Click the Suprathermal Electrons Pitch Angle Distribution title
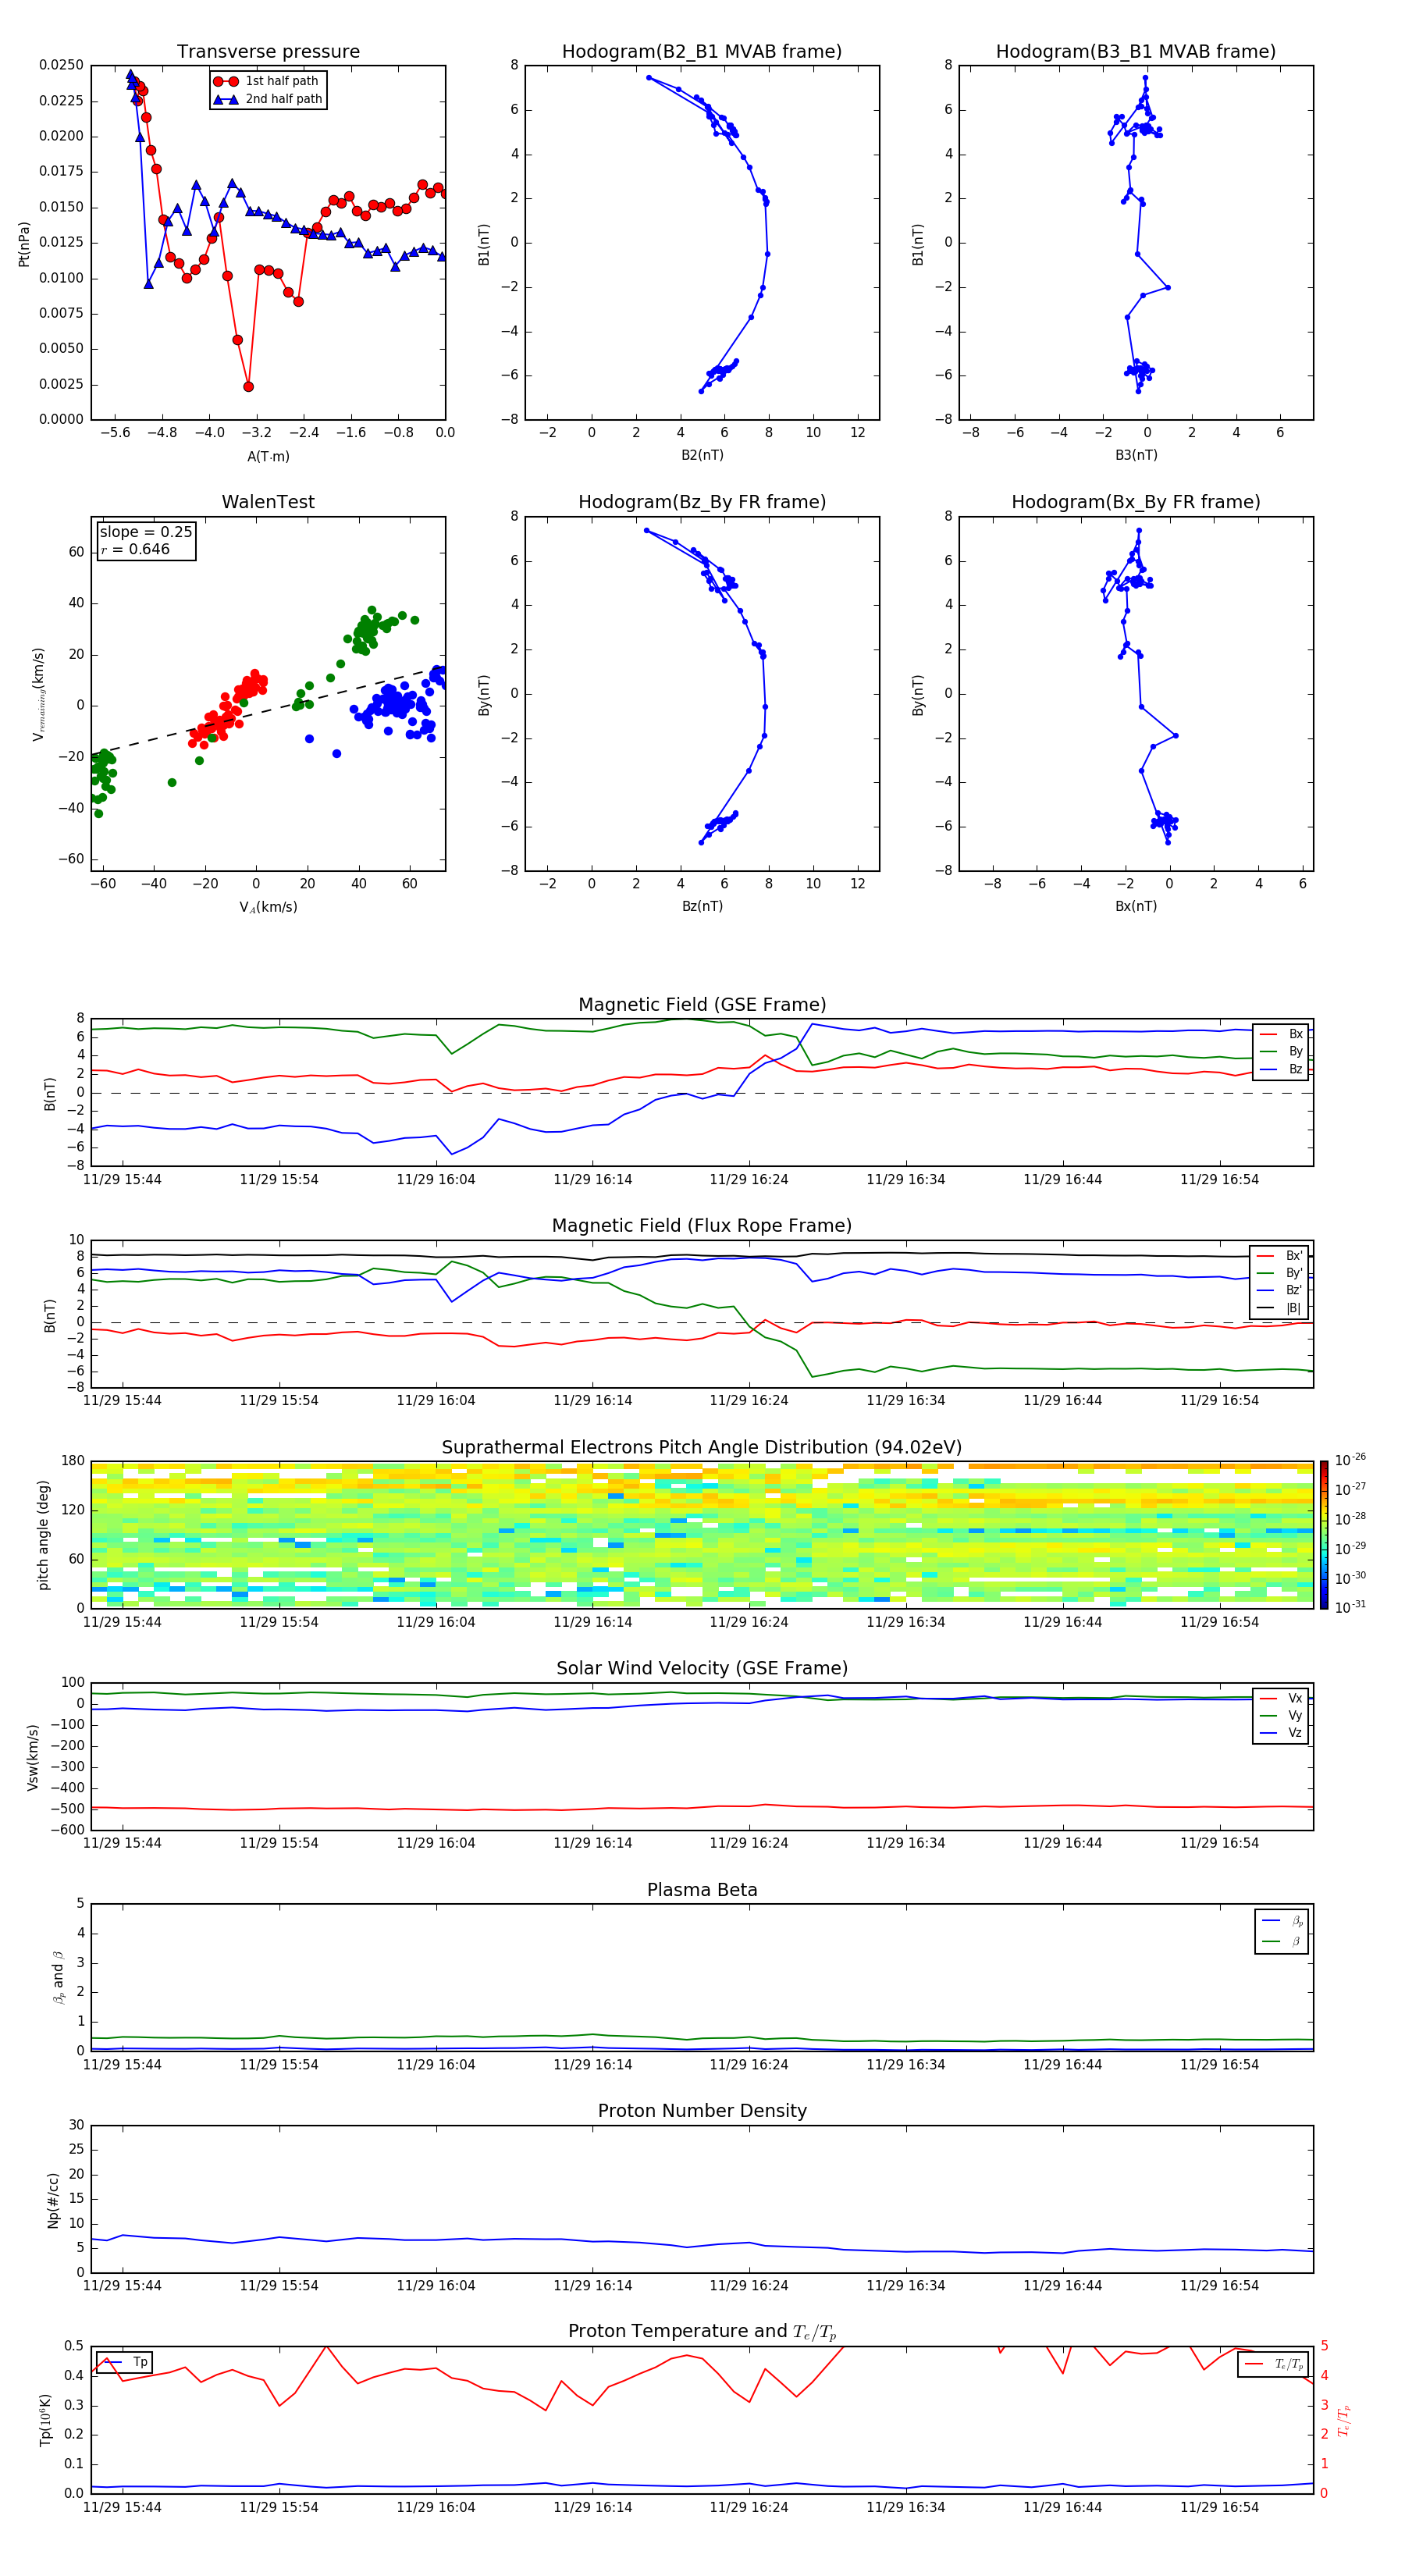 [702, 1448]
